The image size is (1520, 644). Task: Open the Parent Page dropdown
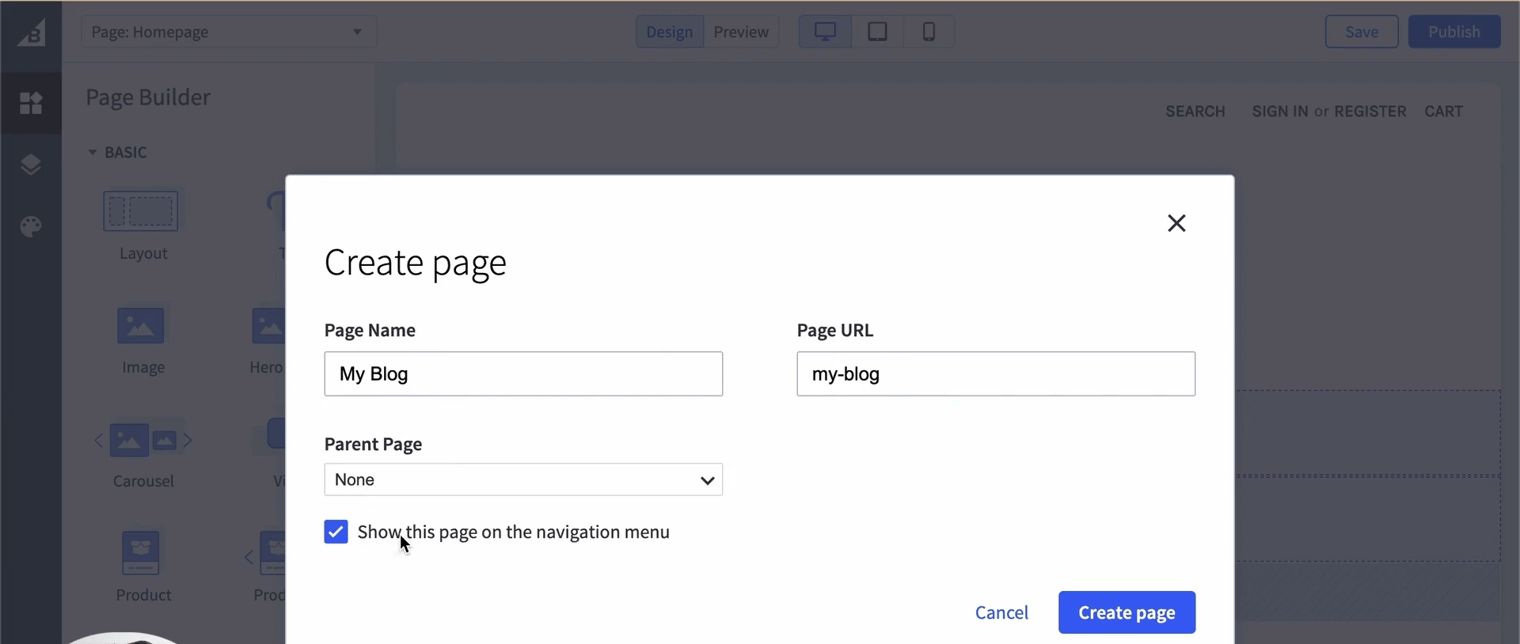pos(523,479)
